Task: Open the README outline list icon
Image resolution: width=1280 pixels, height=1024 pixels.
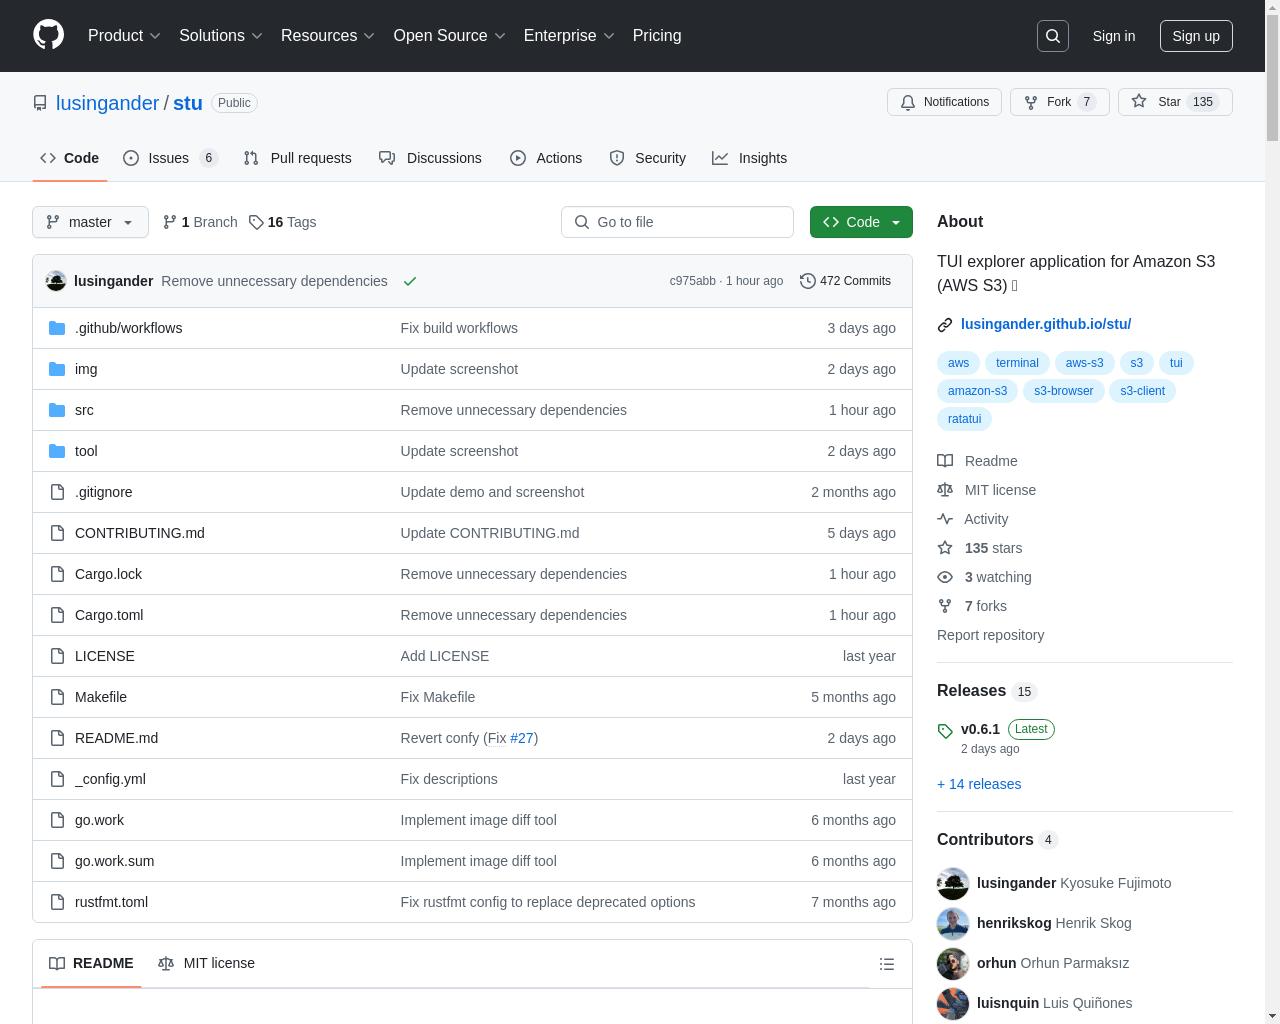Action: coord(887,964)
